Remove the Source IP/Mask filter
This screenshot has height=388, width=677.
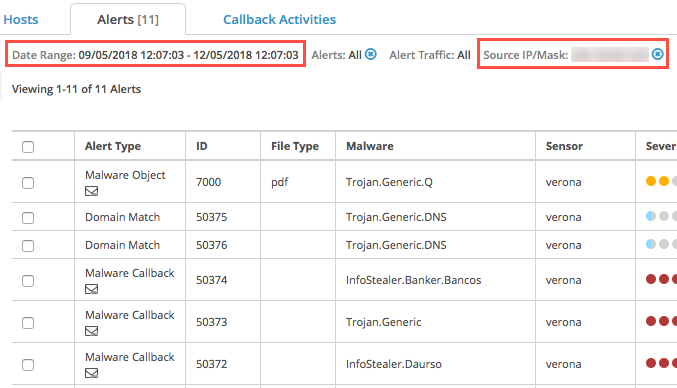click(x=658, y=54)
